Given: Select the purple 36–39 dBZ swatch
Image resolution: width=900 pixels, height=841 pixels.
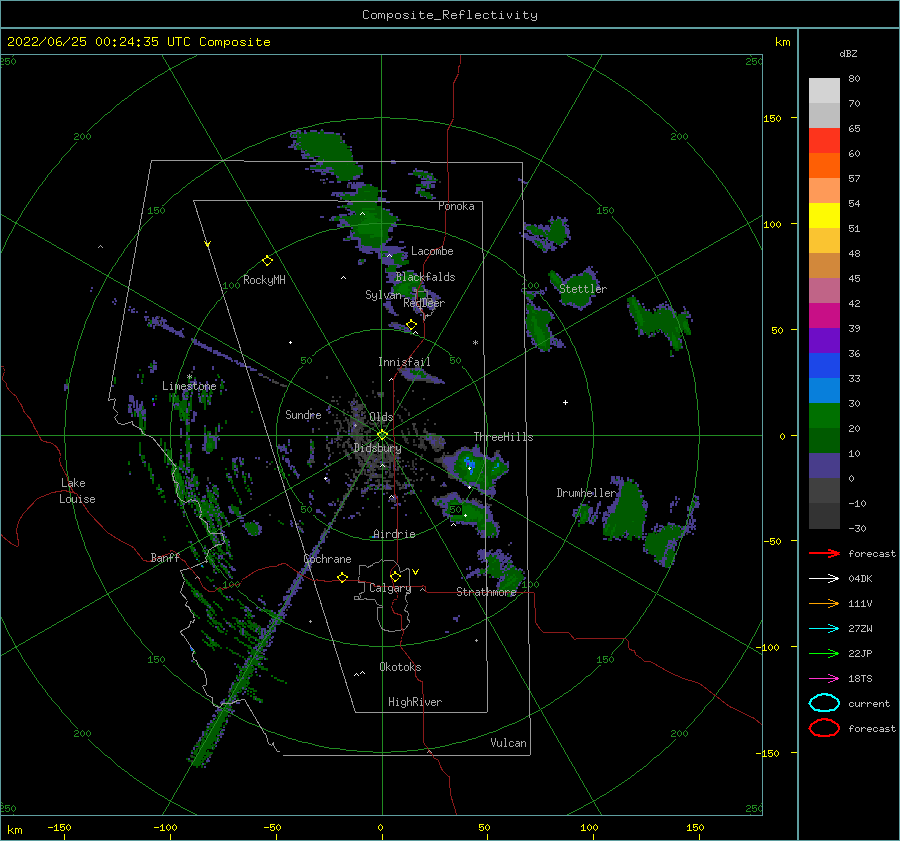Looking at the screenshot, I should (824, 341).
